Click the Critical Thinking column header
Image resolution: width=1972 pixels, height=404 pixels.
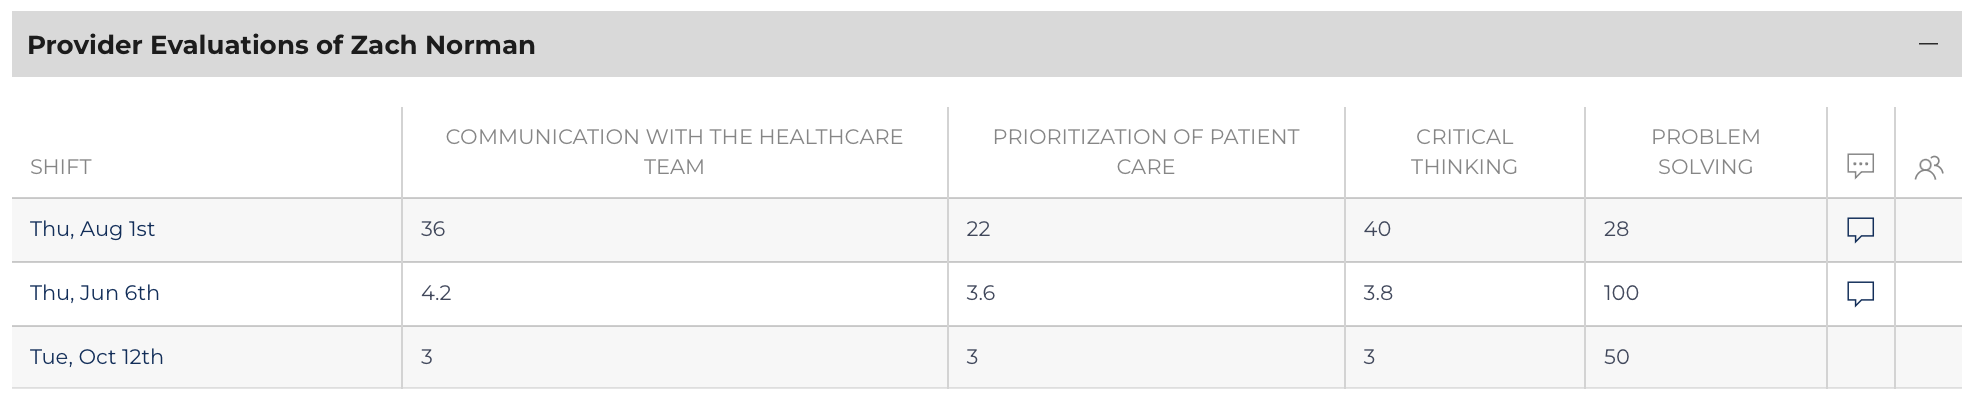click(x=1464, y=152)
